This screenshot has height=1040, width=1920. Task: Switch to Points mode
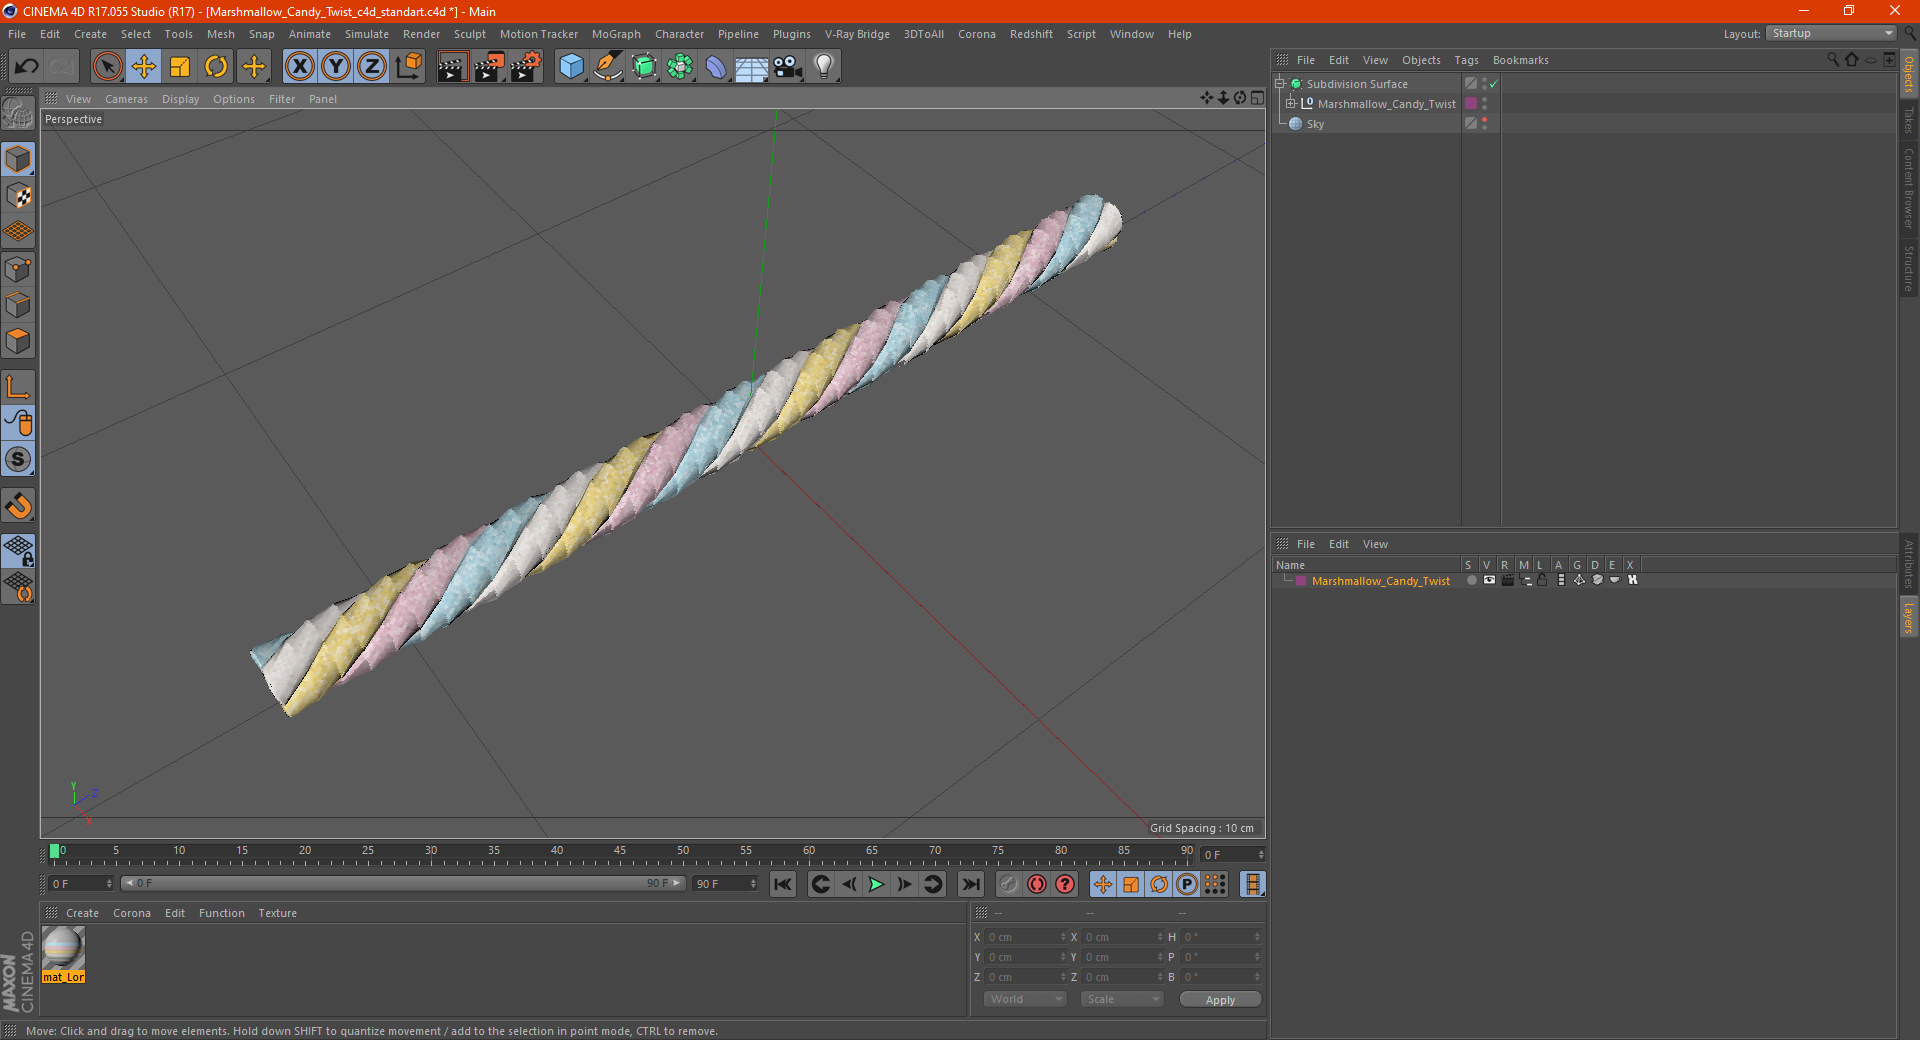(18, 269)
